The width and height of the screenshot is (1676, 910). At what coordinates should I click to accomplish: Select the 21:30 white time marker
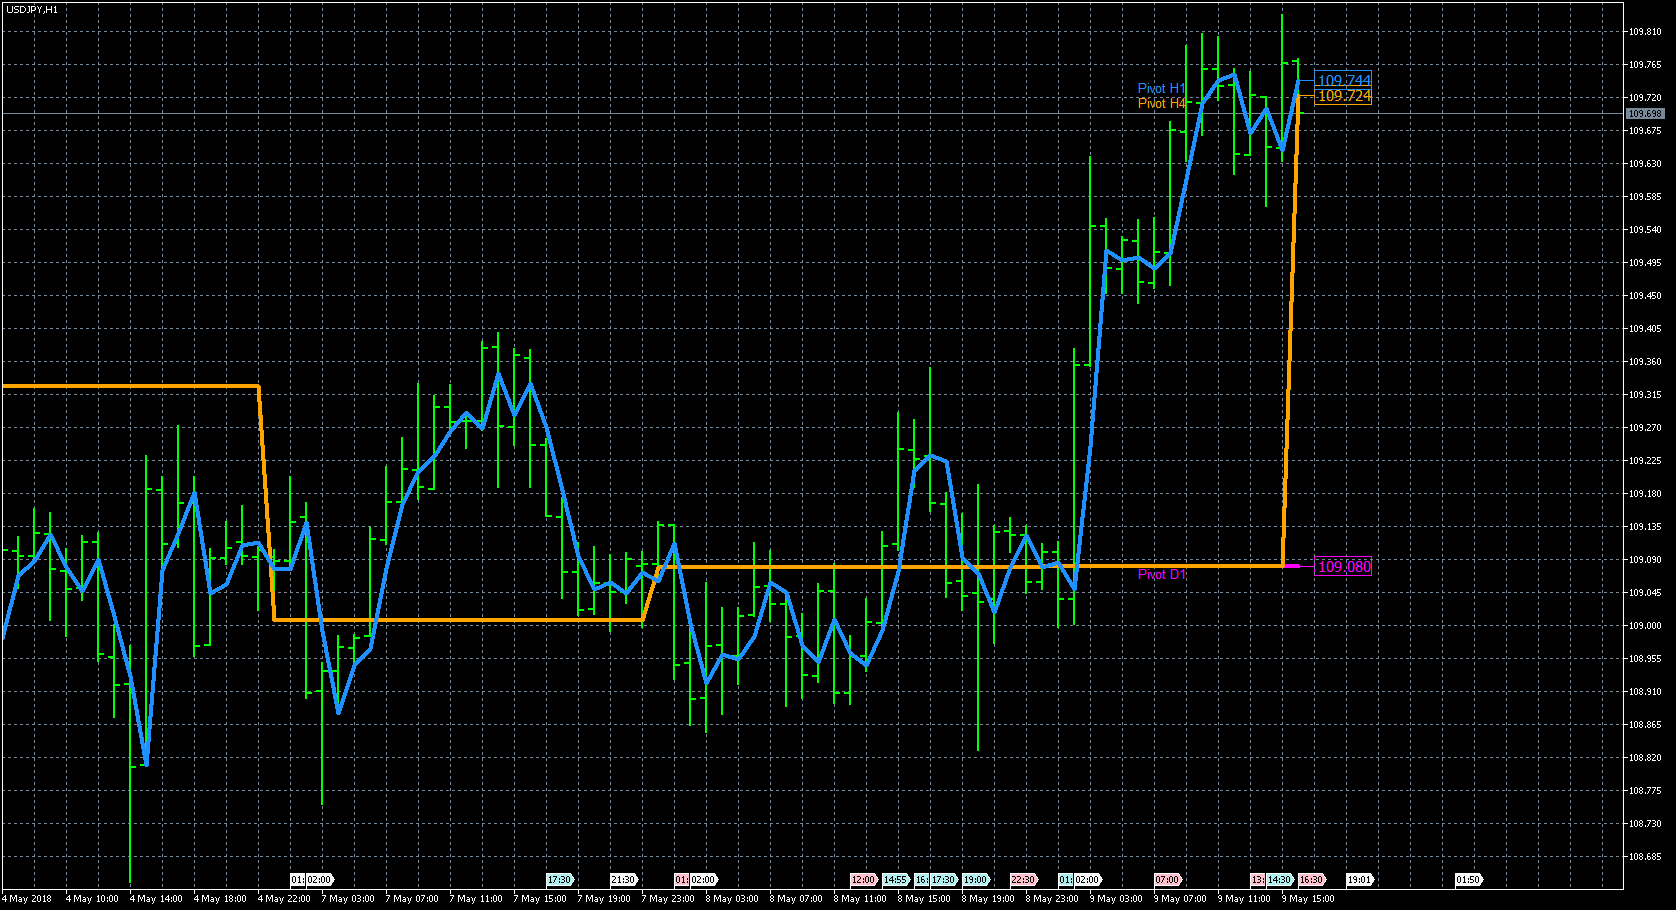[x=624, y=880]
